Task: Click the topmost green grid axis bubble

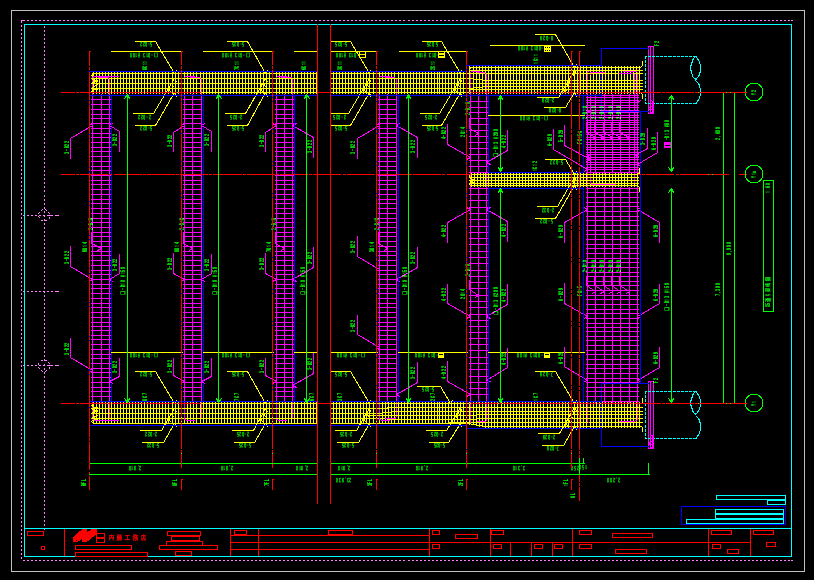Action: (754, 92)
